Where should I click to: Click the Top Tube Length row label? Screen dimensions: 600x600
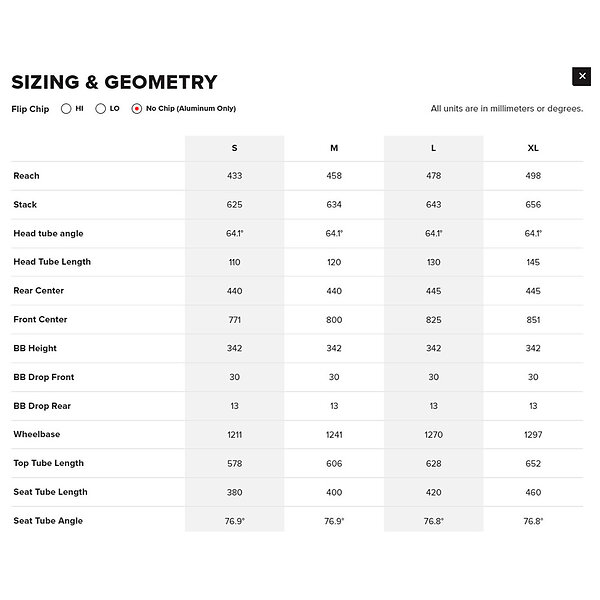[48, 464]
